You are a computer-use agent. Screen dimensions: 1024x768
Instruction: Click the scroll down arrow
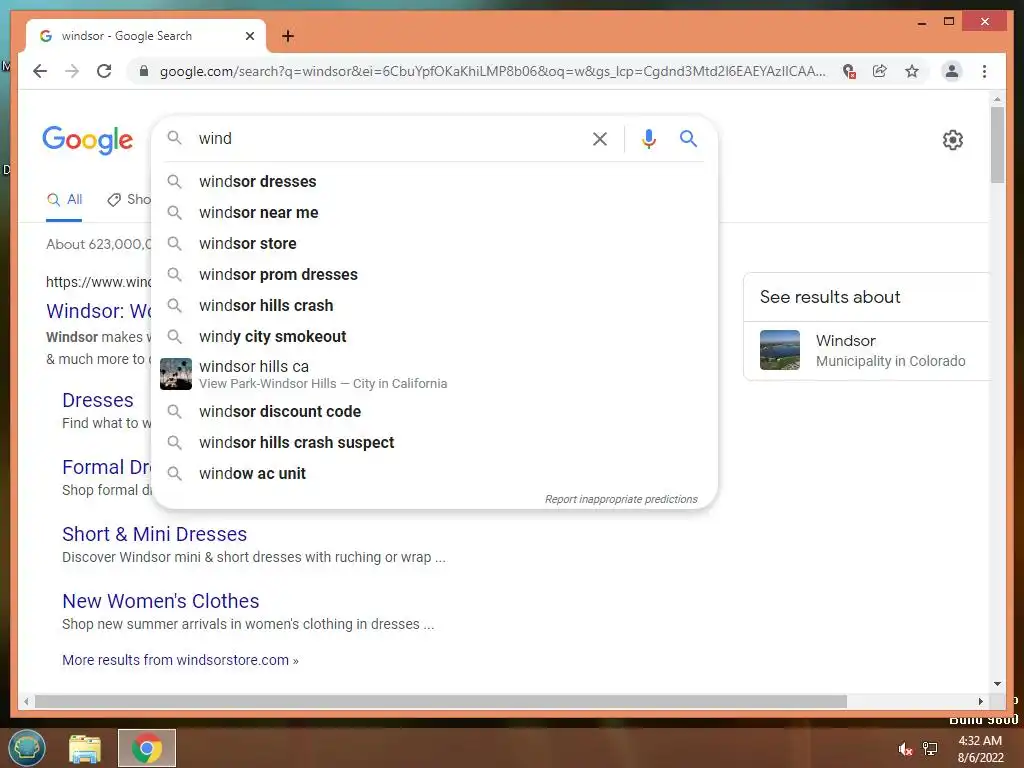[x=997, y=684]
